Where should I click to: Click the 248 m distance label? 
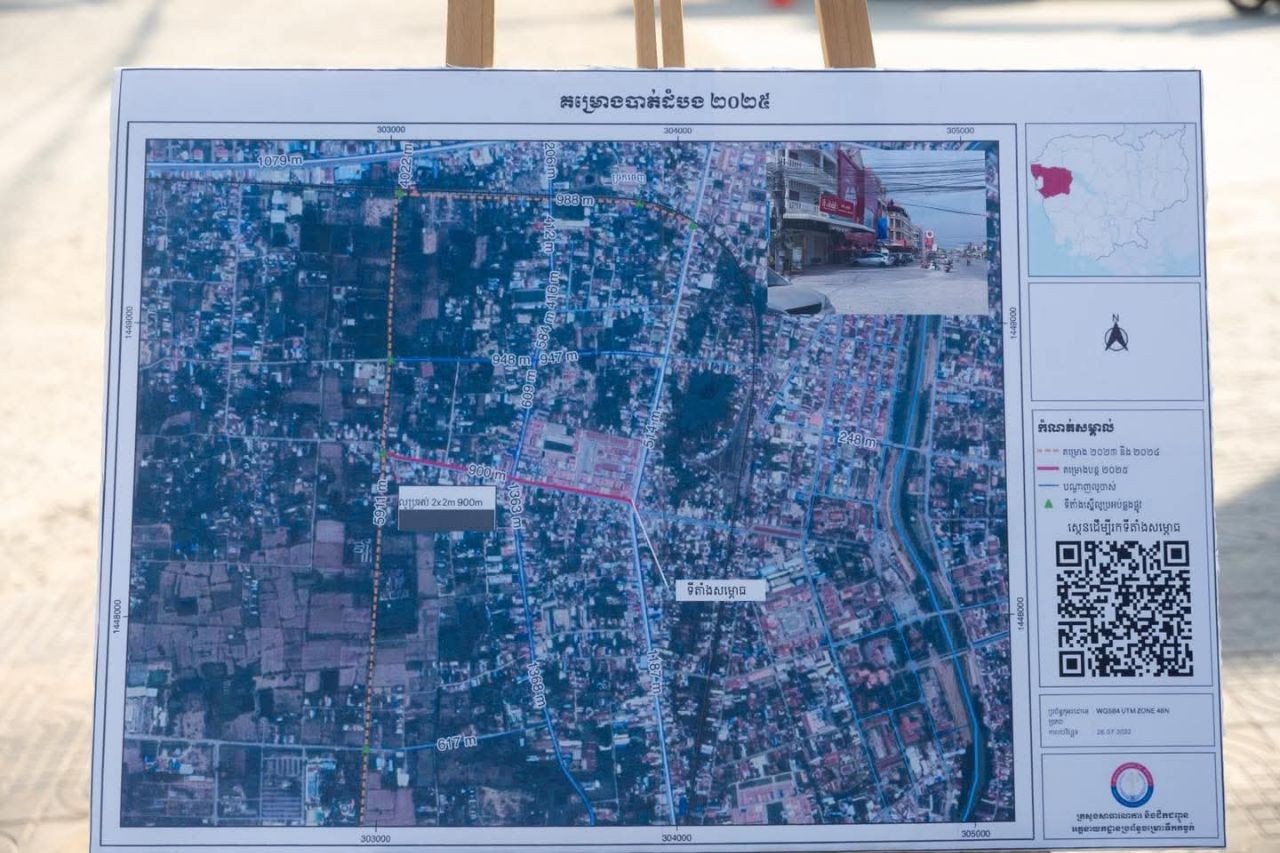tap(857, 439)
